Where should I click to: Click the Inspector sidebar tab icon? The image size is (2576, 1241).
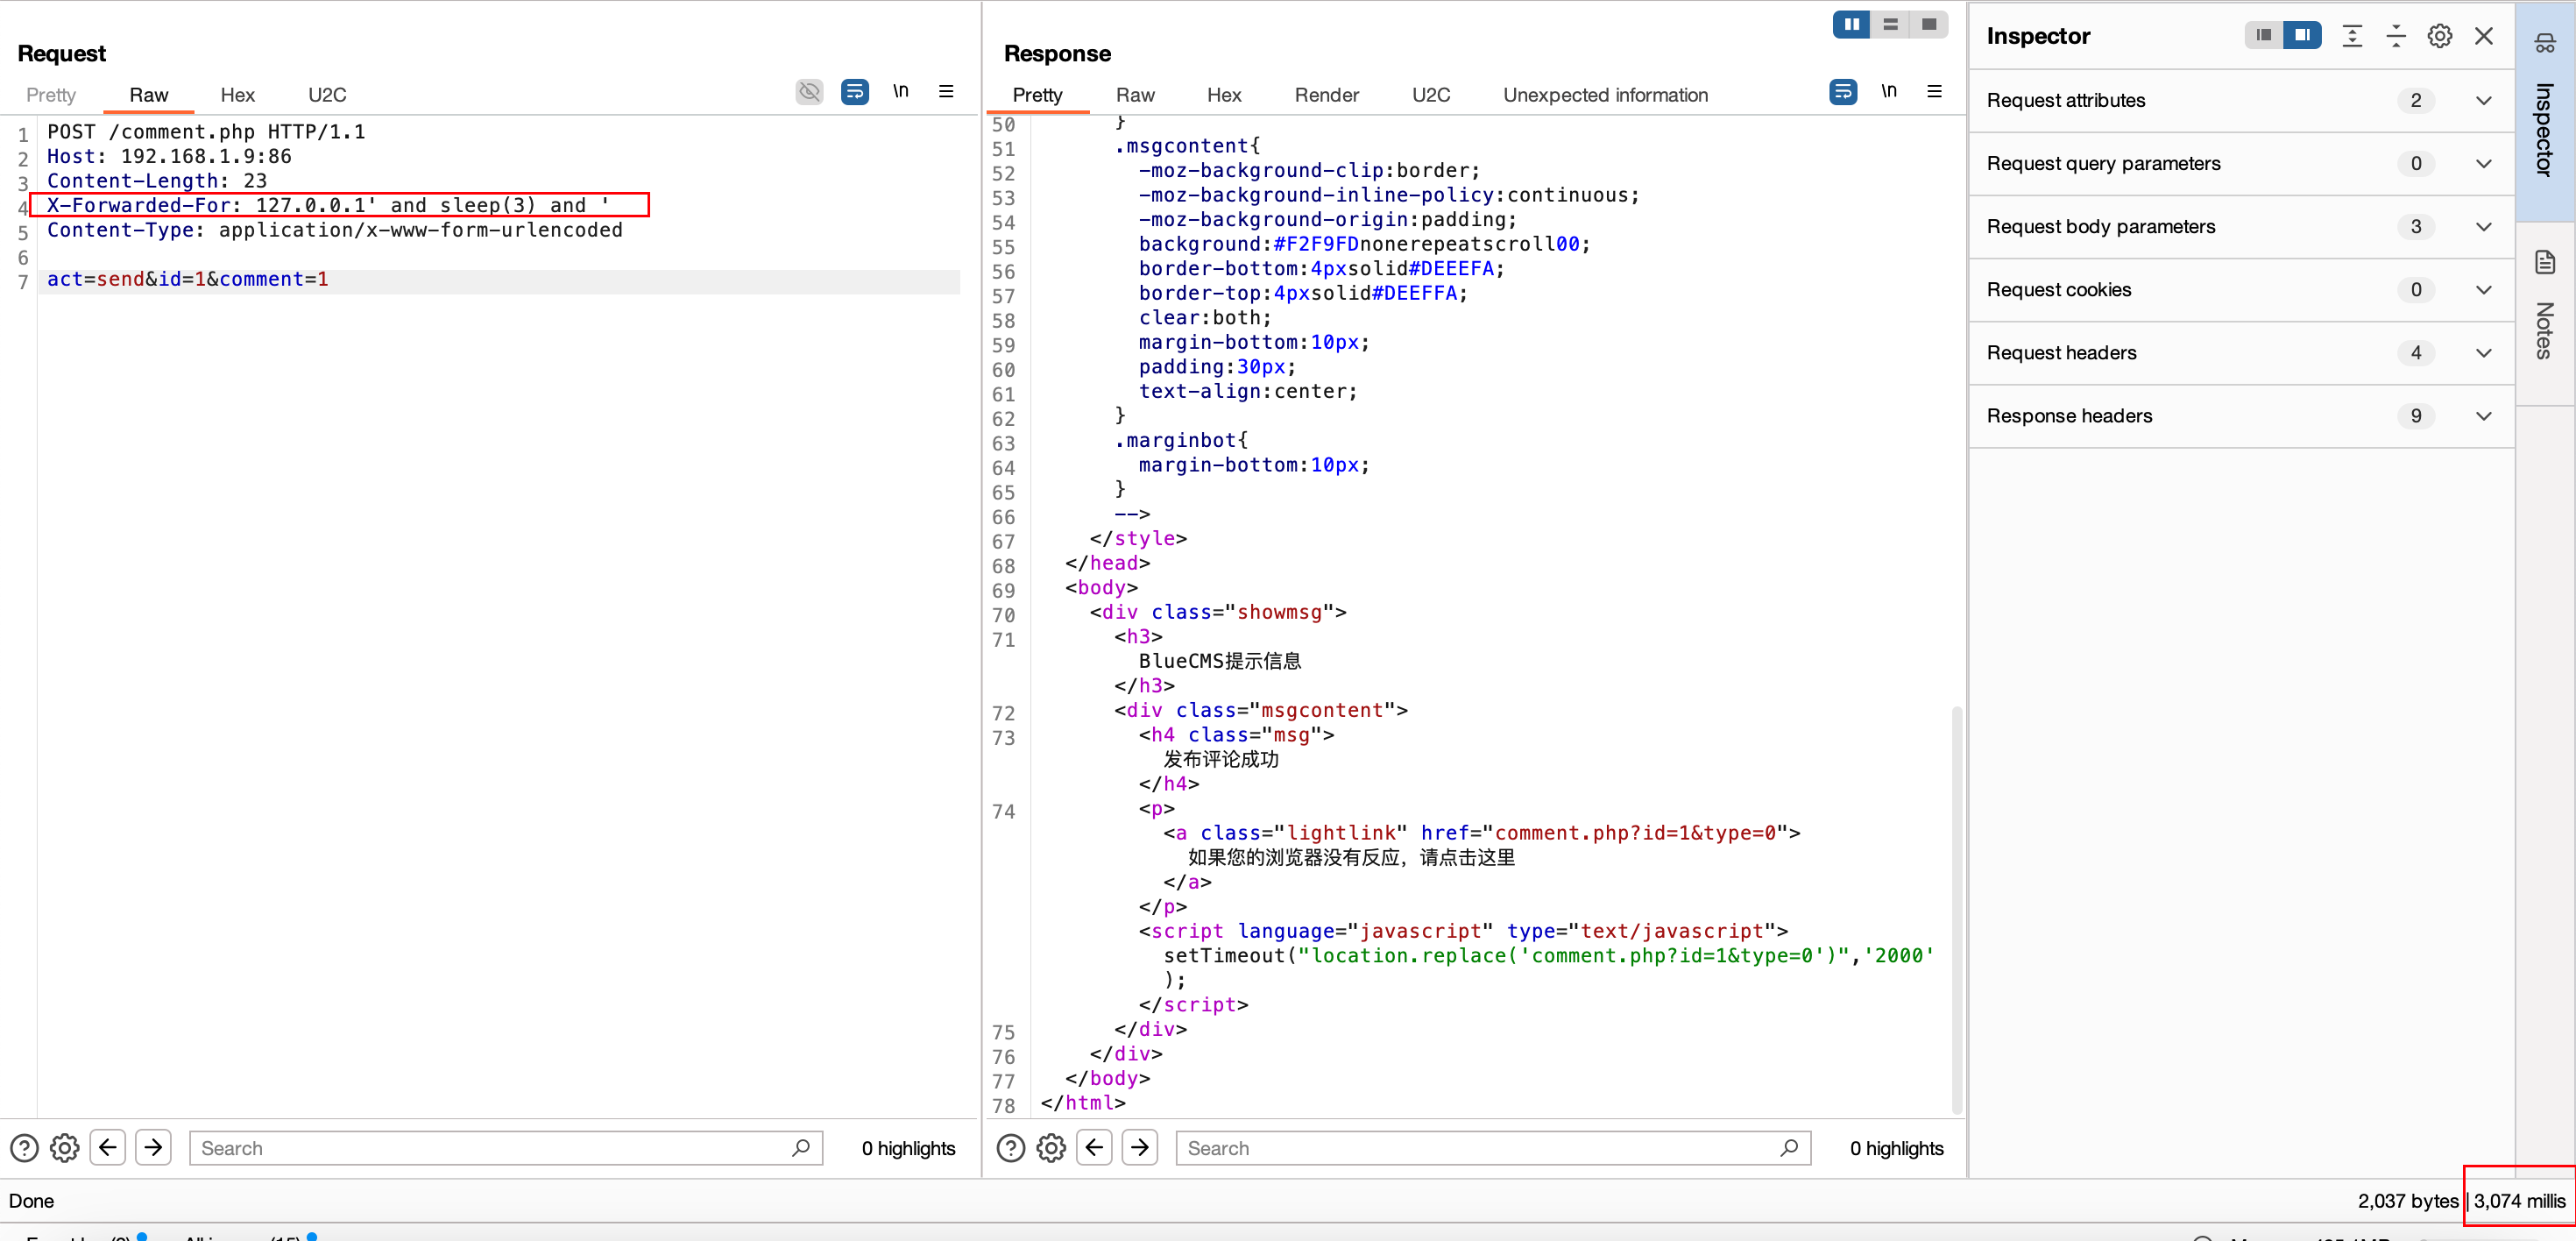point(2545,43)
